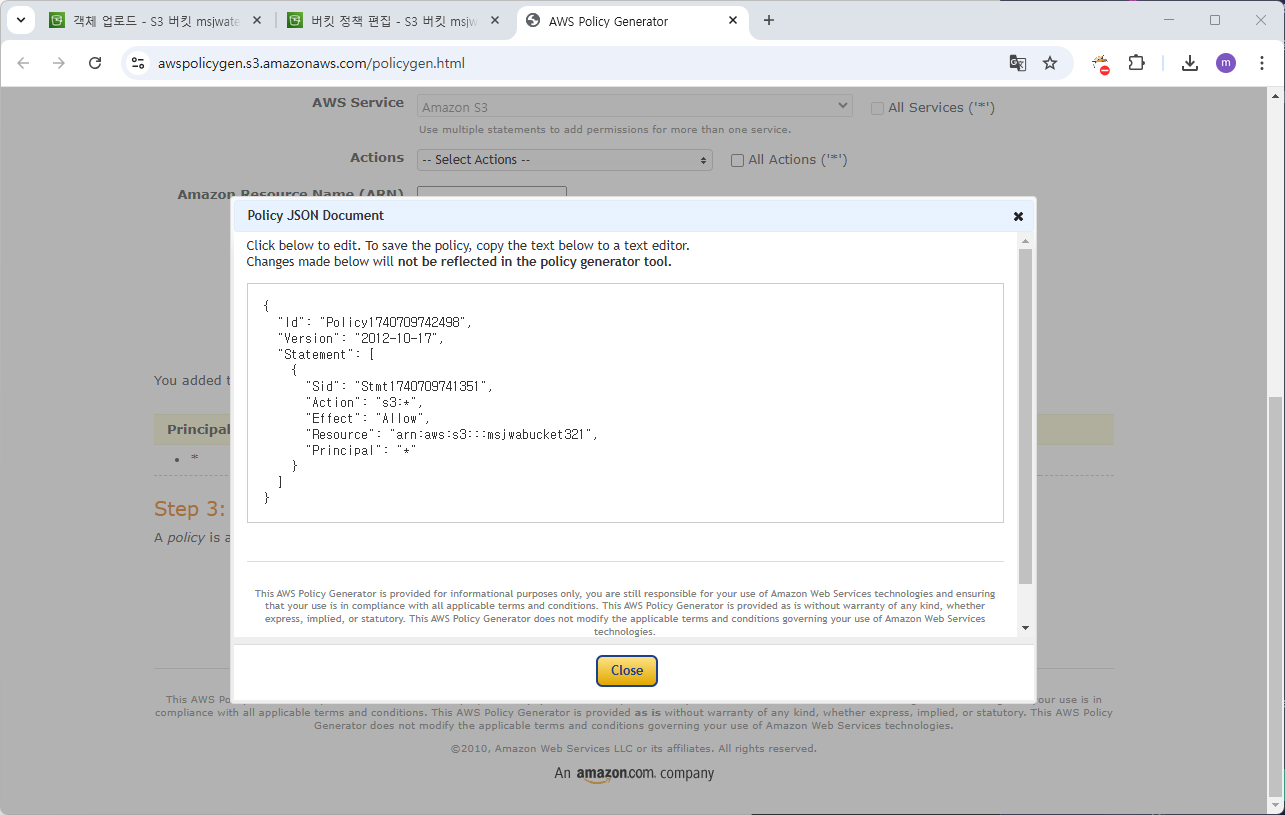Toggle the All Actions checkbox
This screenshot has height=815, width=1285.
coord(737,160)
